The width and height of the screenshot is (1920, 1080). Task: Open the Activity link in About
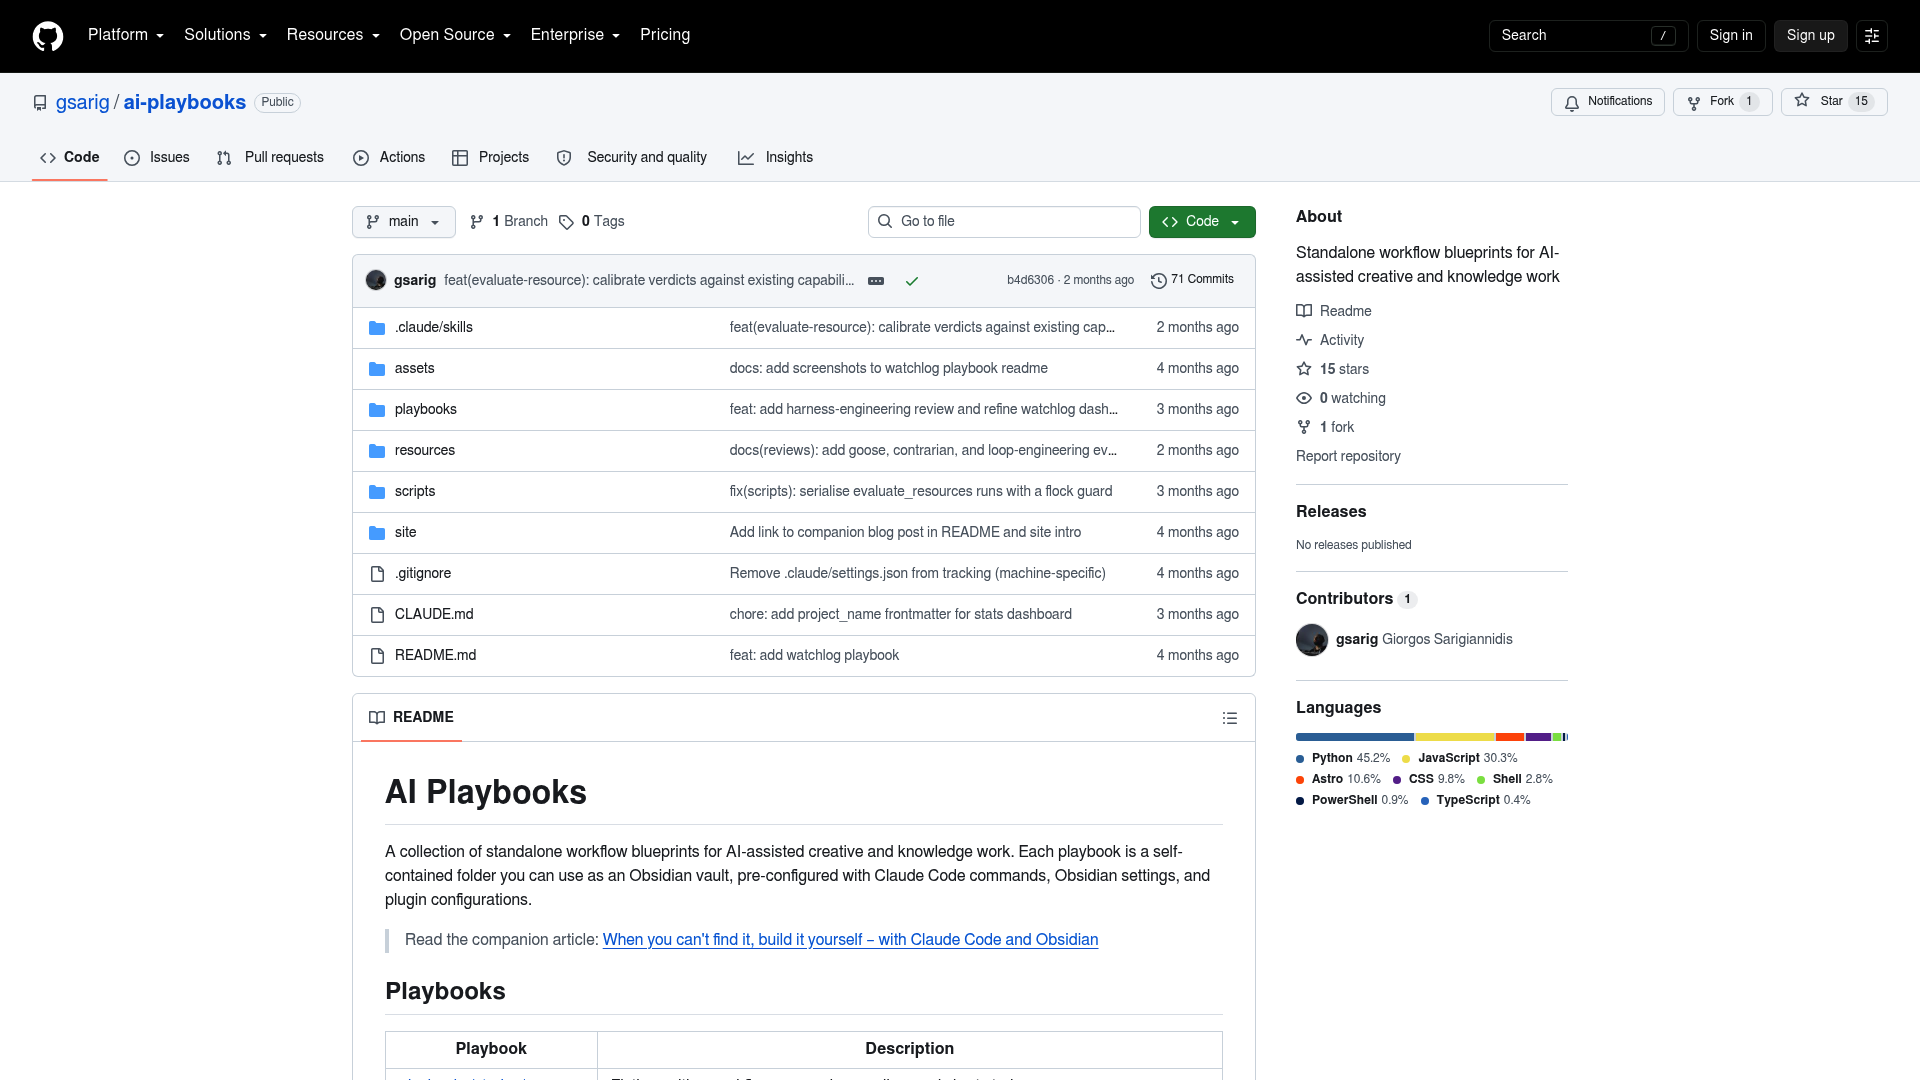[x=1330, y=341]
